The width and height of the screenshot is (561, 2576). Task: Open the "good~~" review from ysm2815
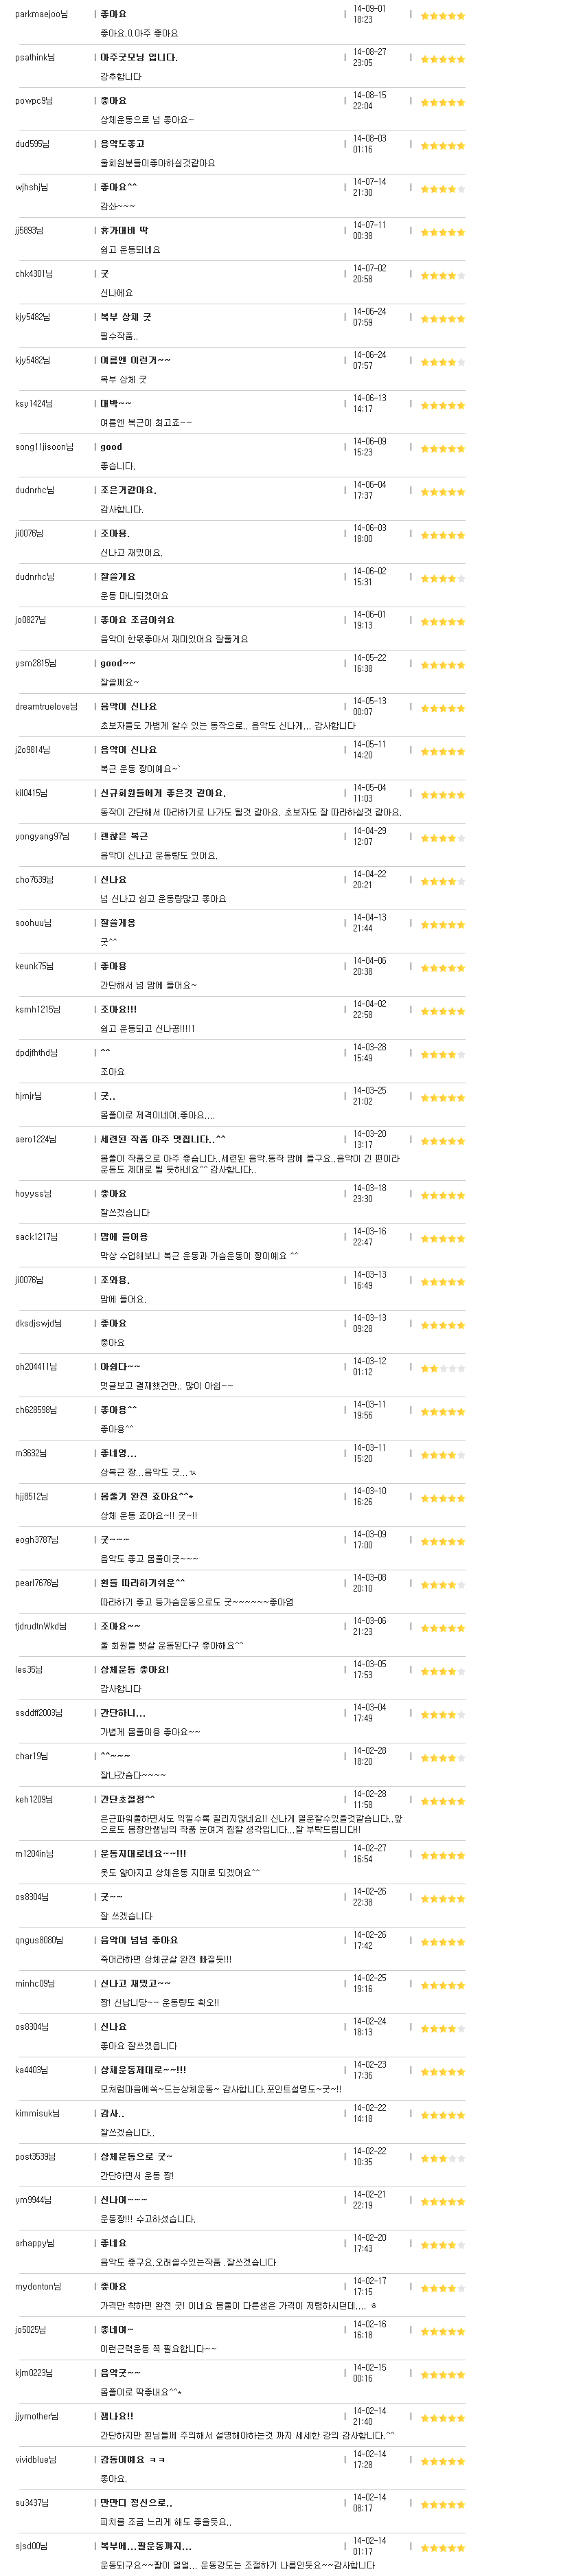pos(118,663)
